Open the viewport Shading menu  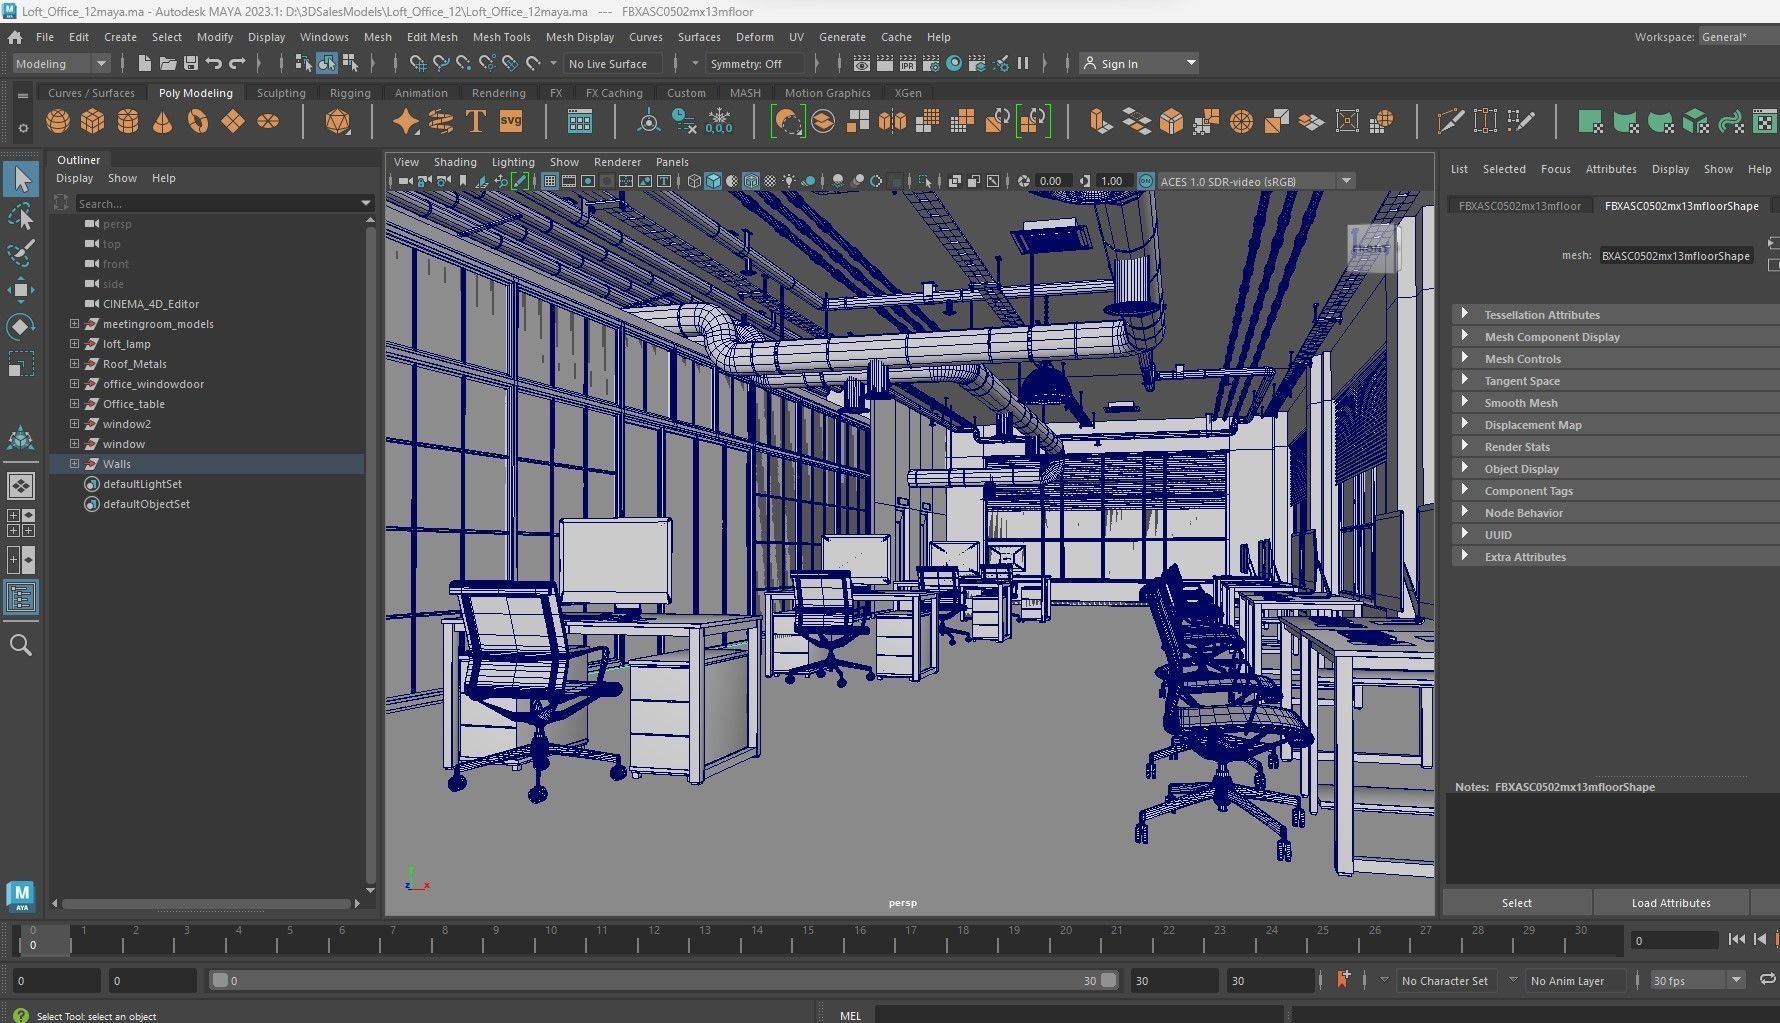click(455, 162)
